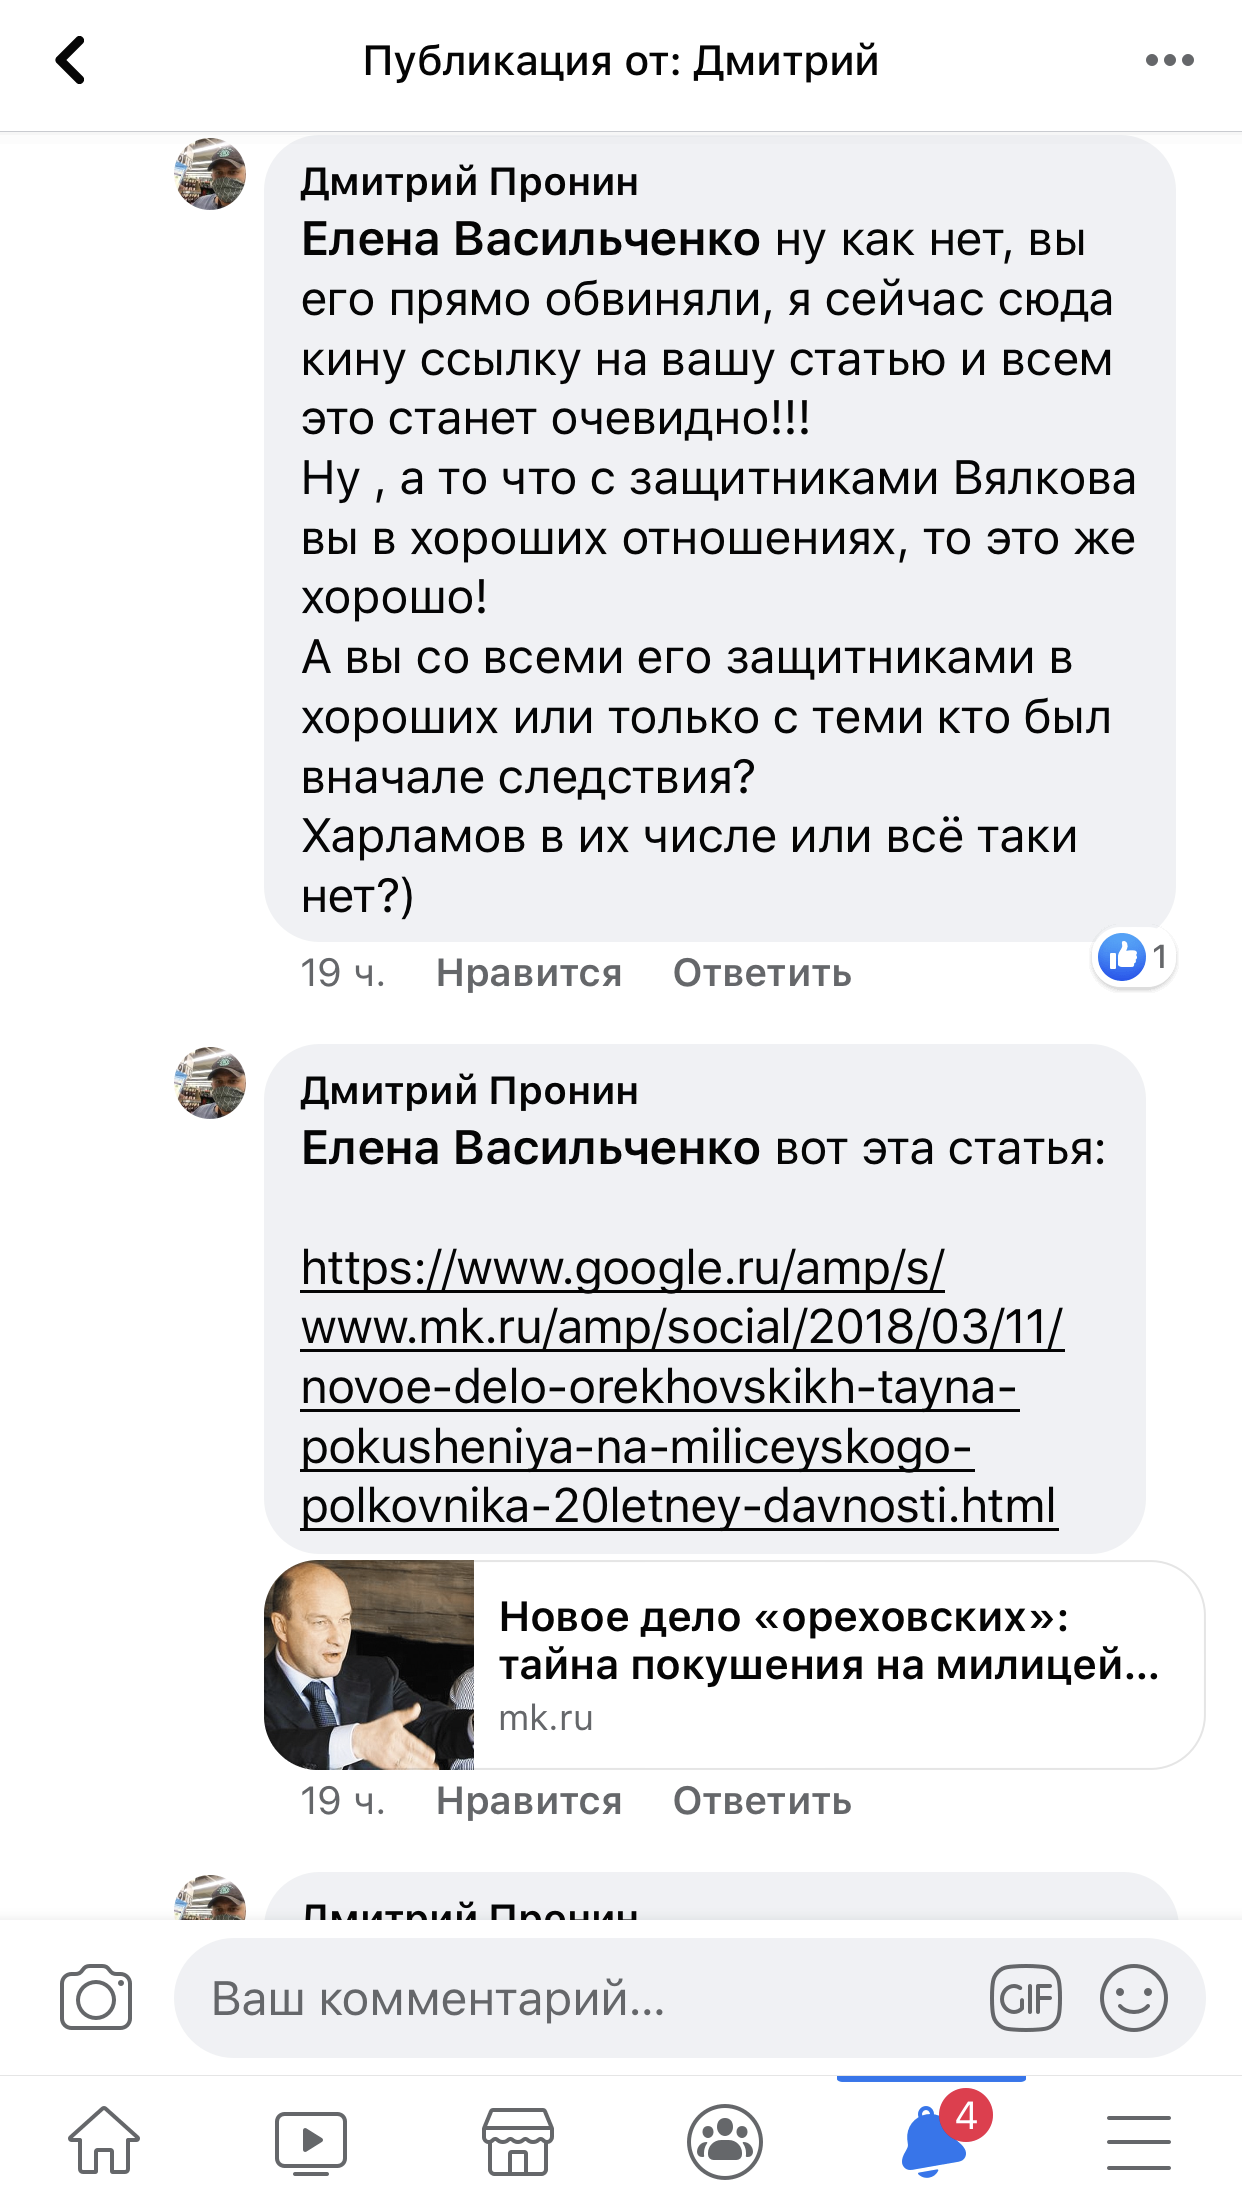The height and width of the screenshot is (2208, 1242).
Task: View the thumbs-up reaction count
Action: (1134, 957)
